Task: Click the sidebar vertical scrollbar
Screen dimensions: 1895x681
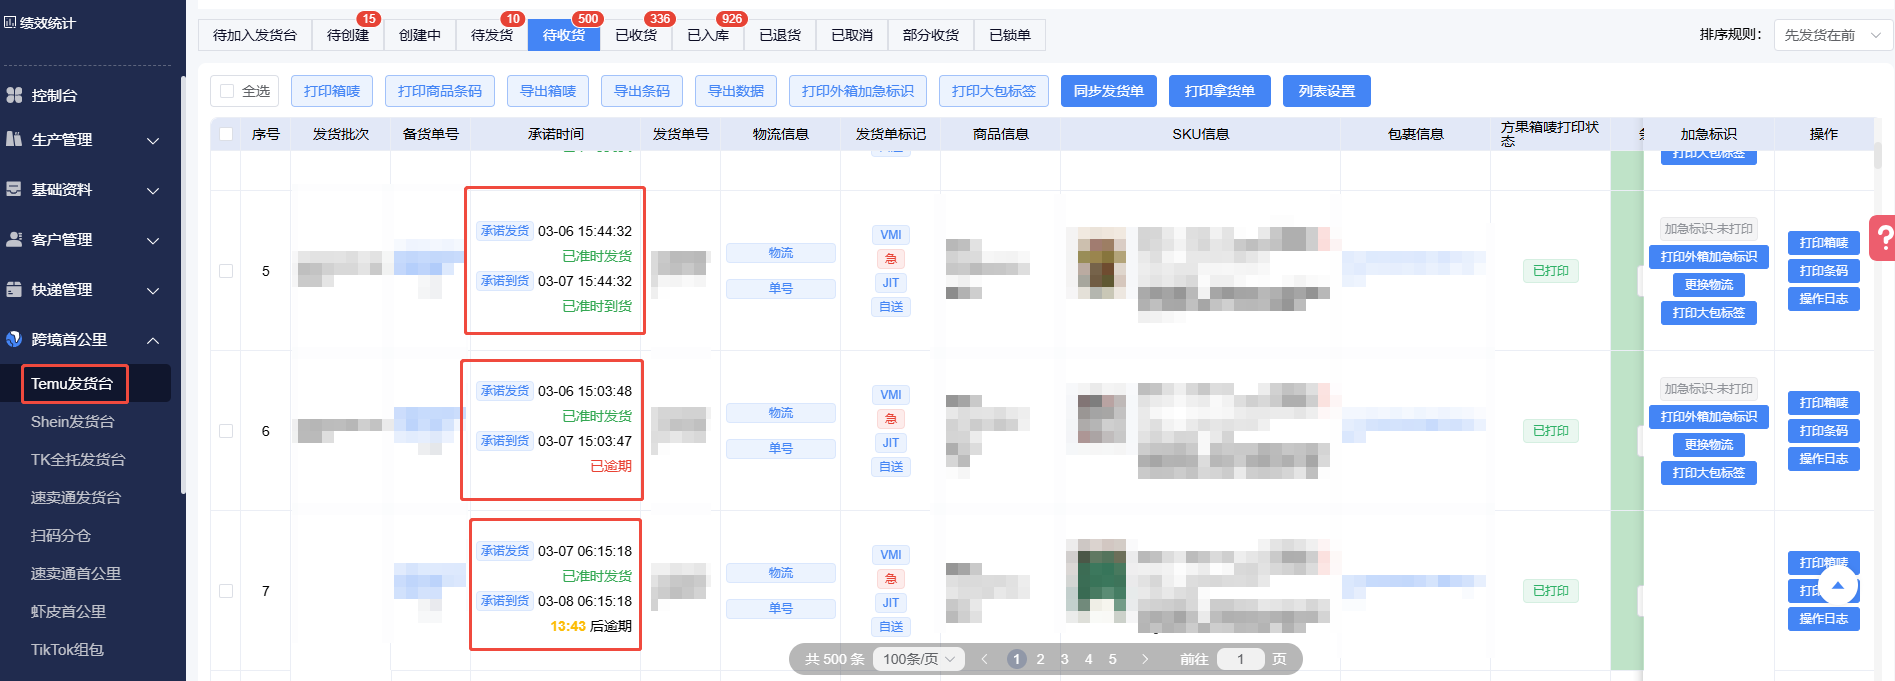Action: [183, 285]
